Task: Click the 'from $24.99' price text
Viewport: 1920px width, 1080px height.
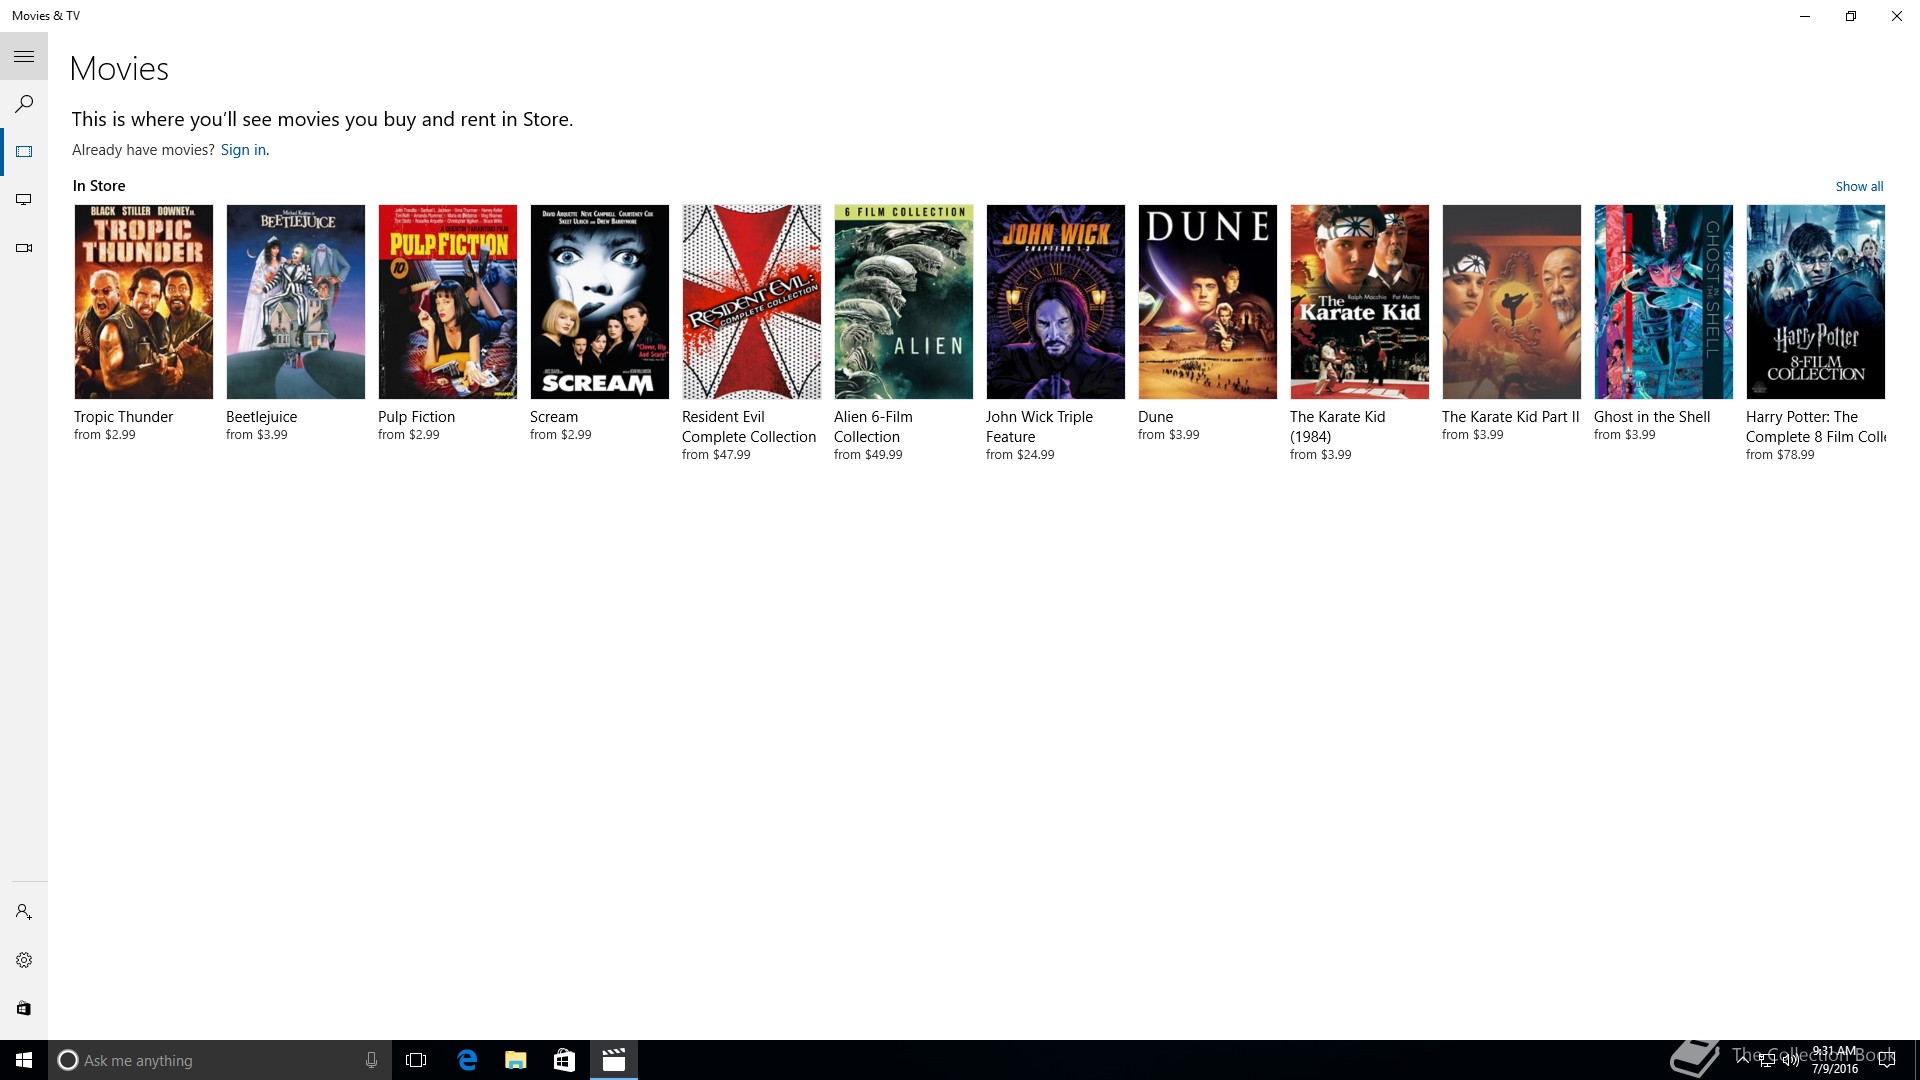Action: coord(1020,455)
